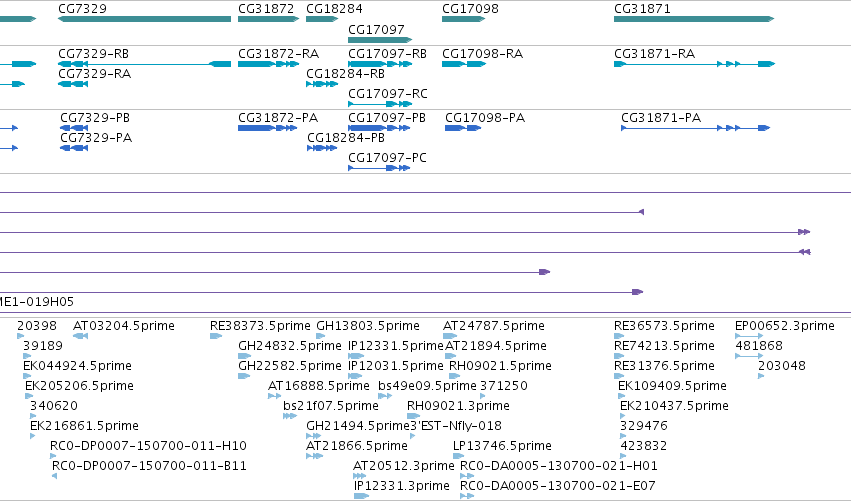Select the CG31871 gene name label
This screenshot has height=501, width=851.
[642, 9]
